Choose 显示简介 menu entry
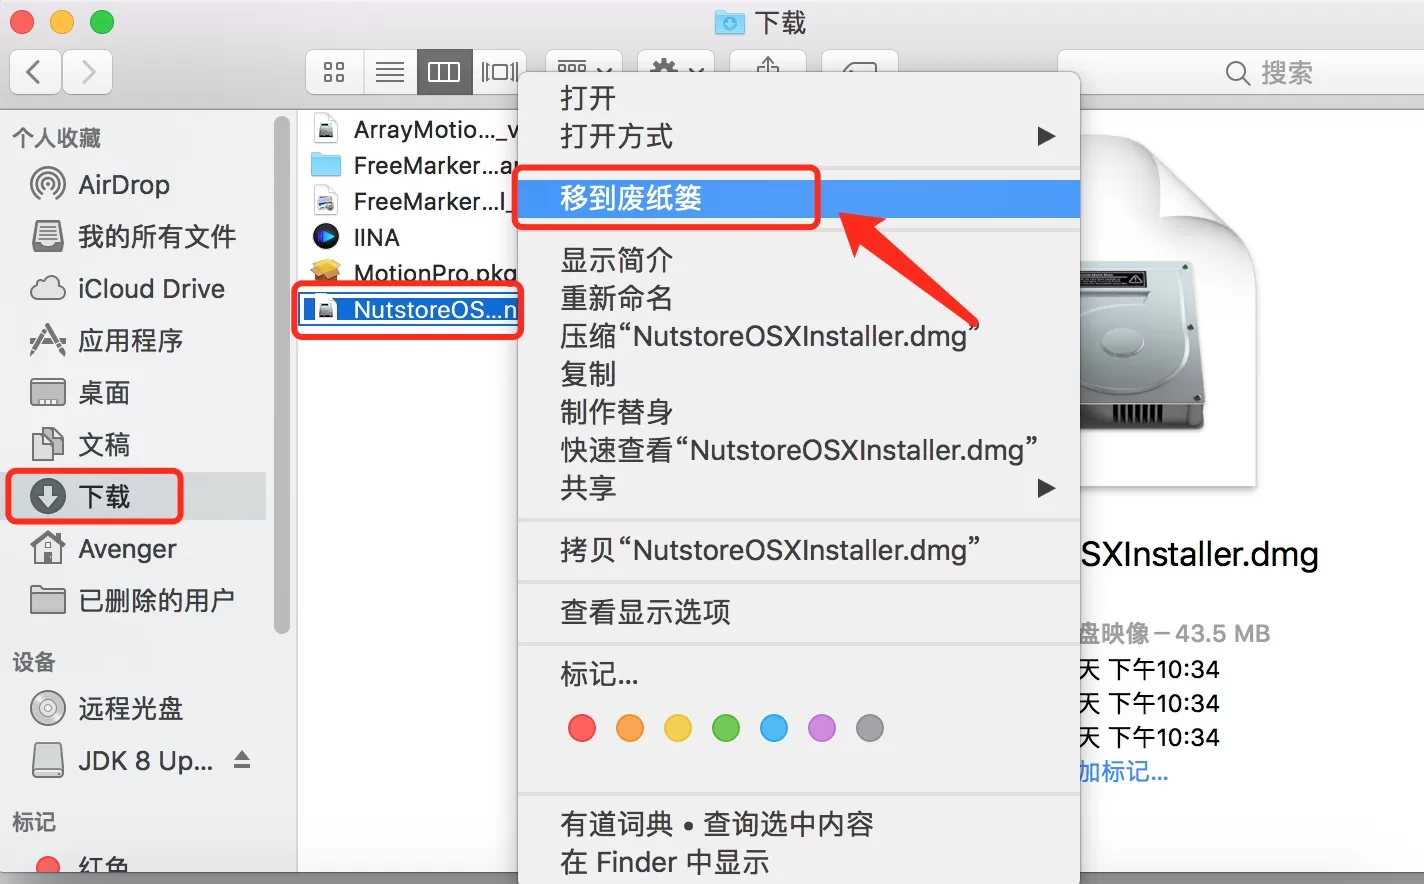This screenshot has width=1424, height=884. click(x=799, y=260)
